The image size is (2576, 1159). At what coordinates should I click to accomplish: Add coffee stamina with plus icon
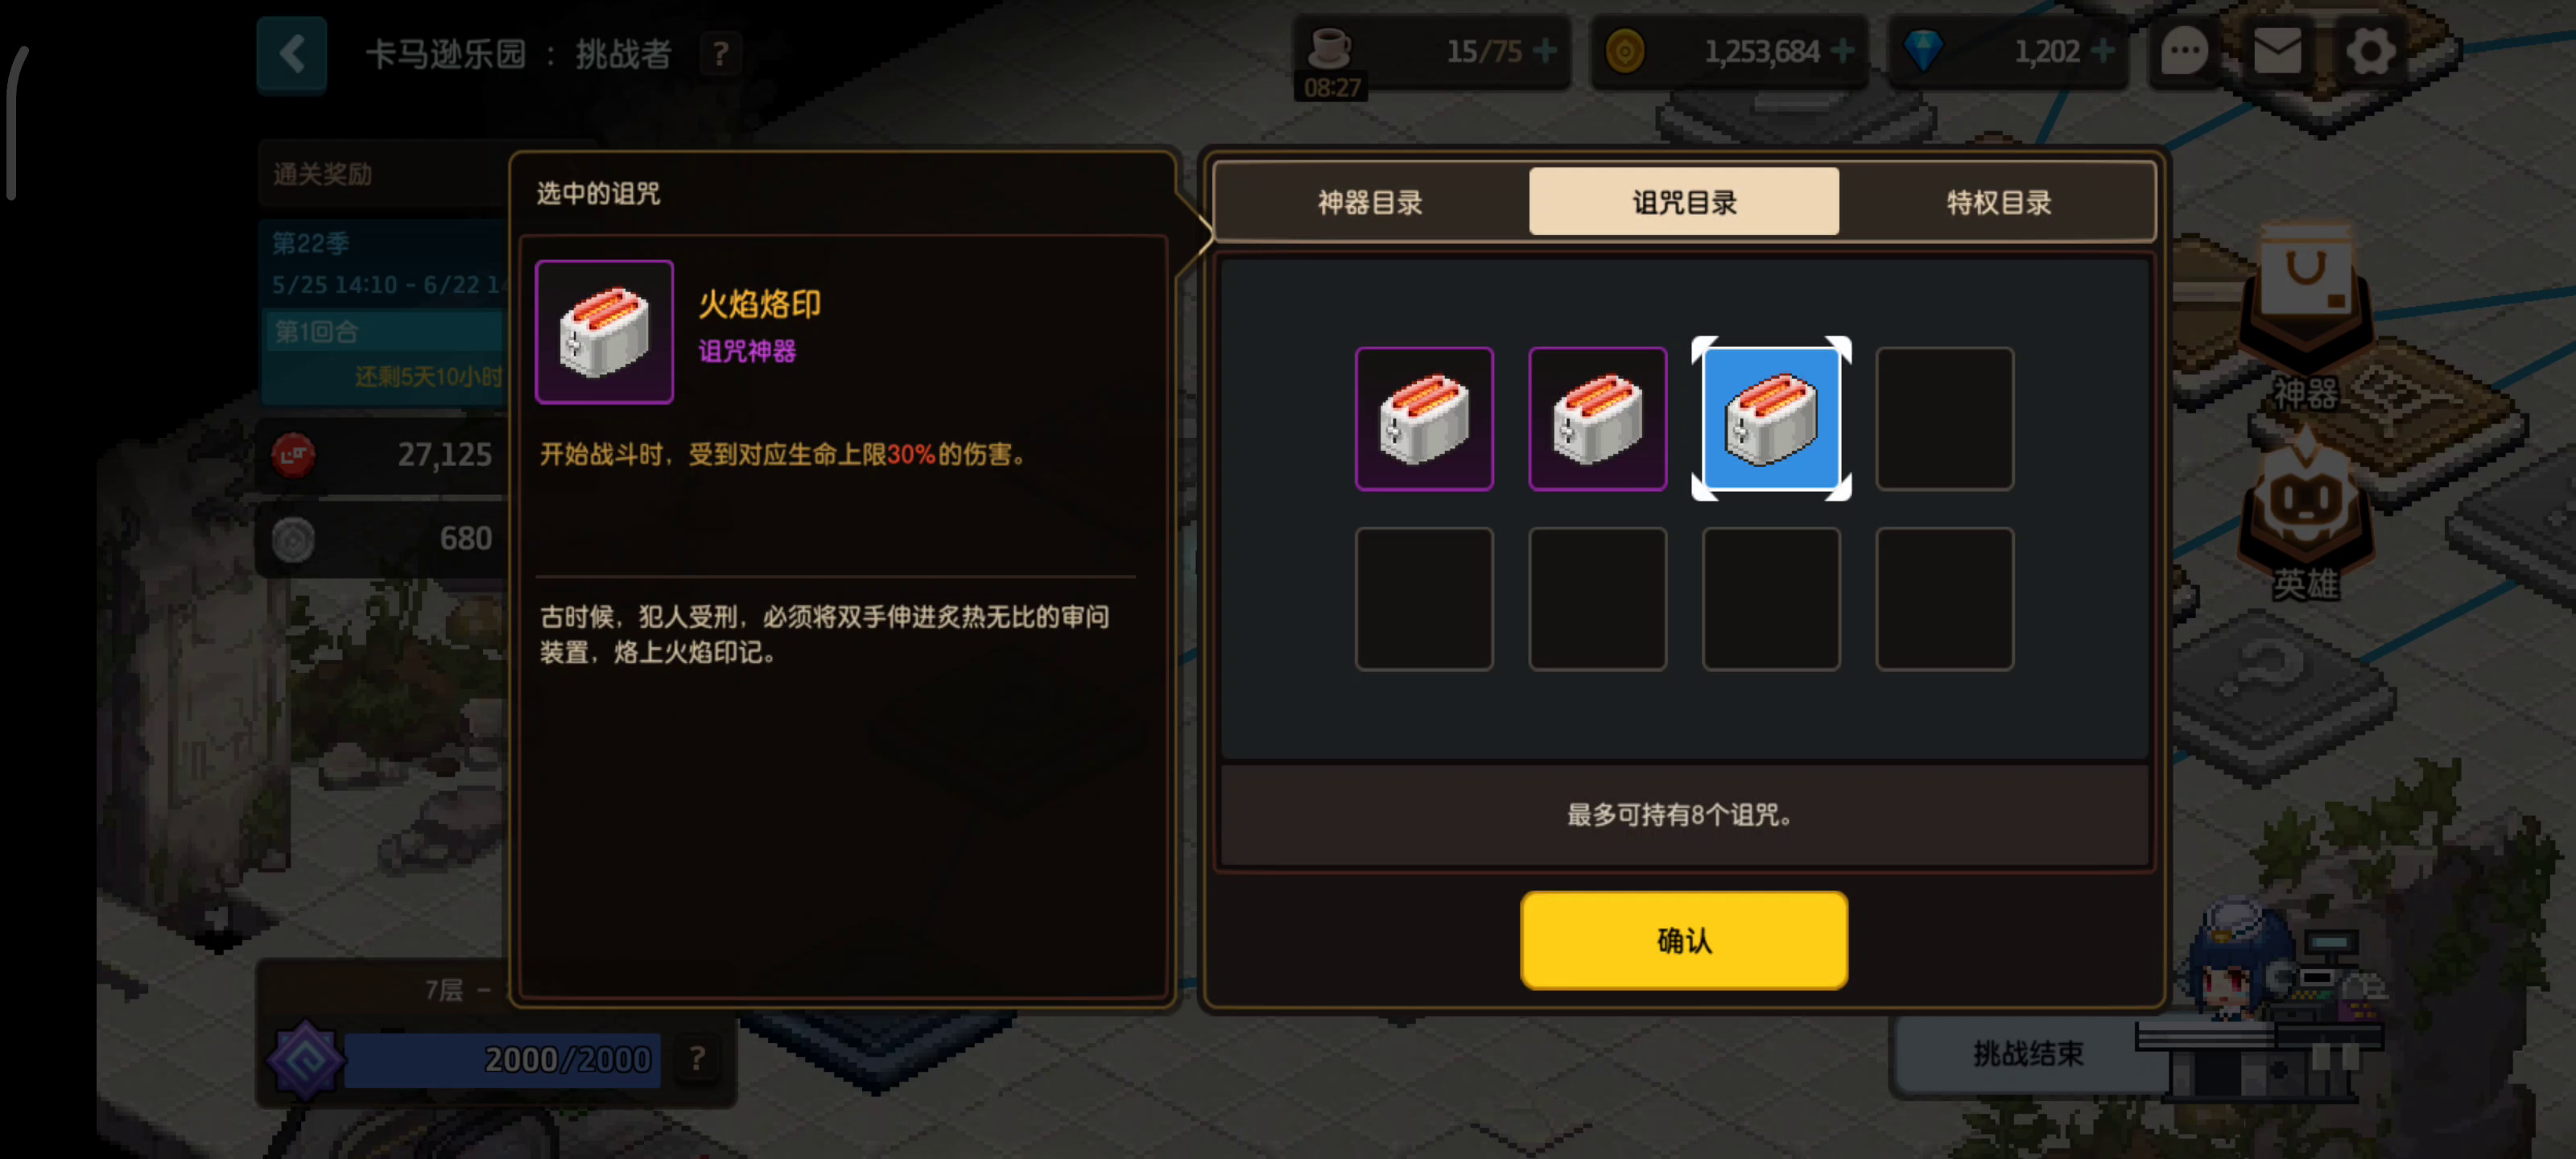click(x=1544, y=50)
